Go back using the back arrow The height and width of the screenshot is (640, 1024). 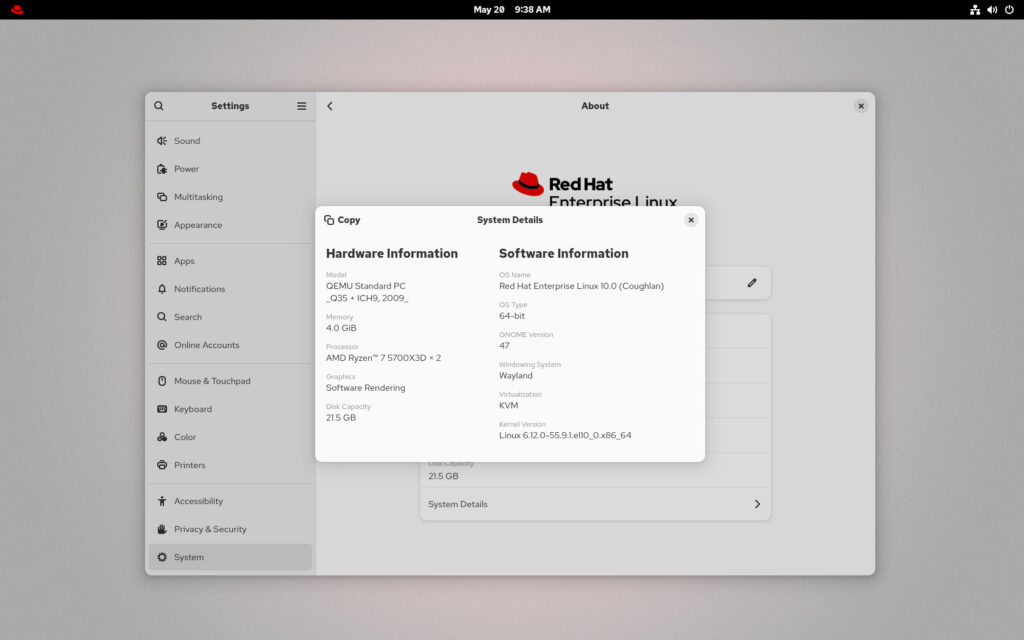[x=330, y=105]
